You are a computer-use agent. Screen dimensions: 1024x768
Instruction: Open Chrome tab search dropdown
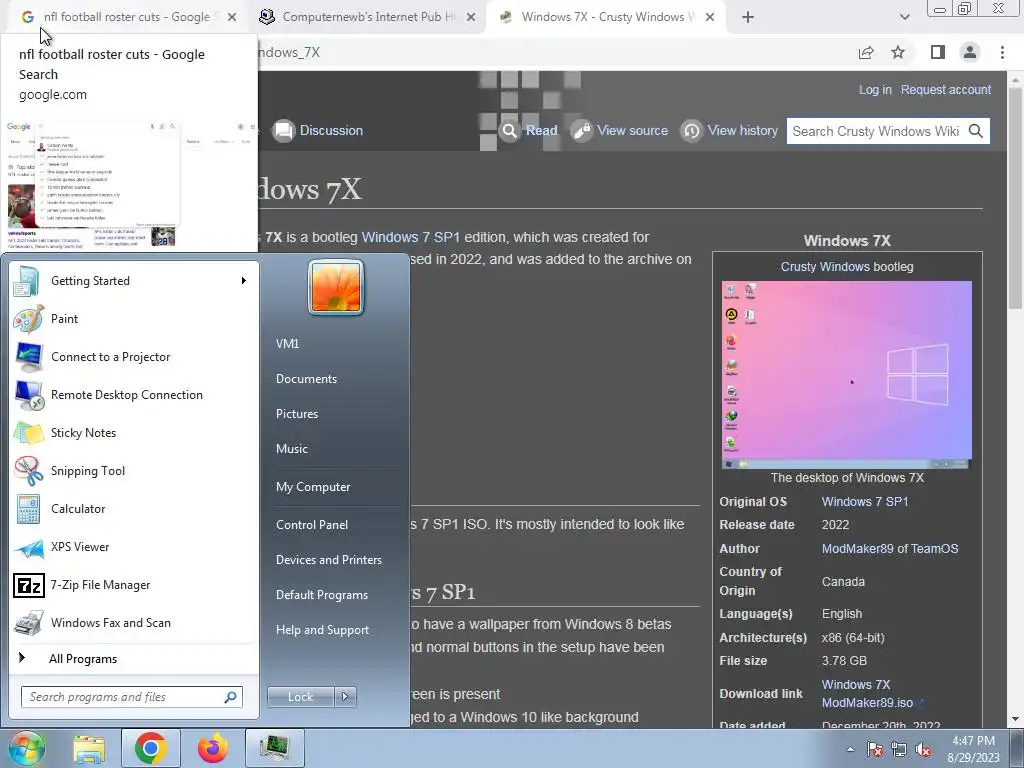click(904, 18)
